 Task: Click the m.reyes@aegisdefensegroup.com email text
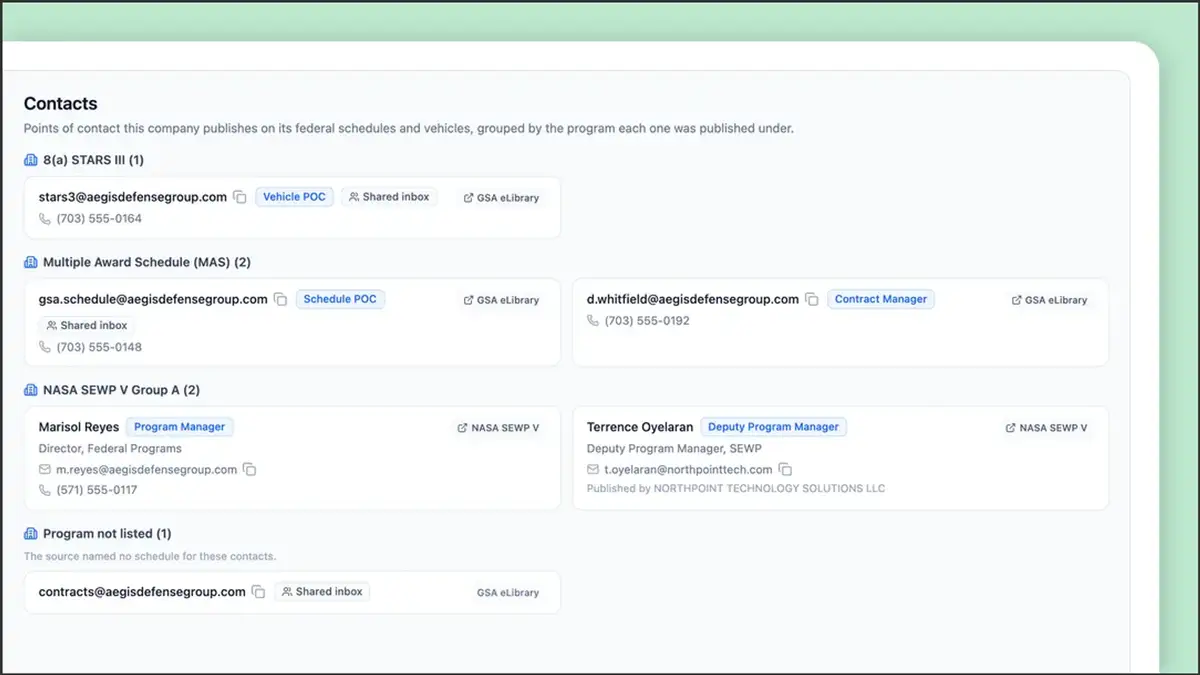[x=146, y=469]
